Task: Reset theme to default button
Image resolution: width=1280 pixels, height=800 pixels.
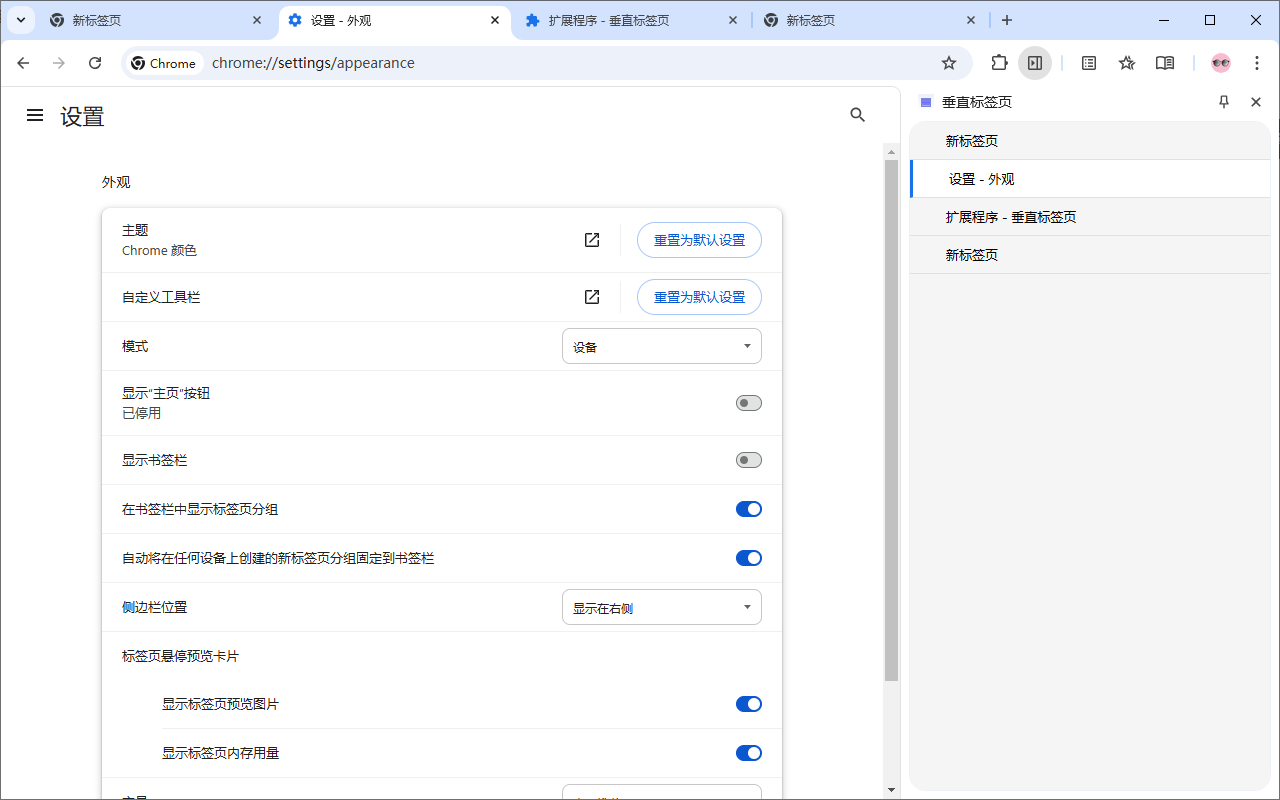Action: tap(699, 240)
